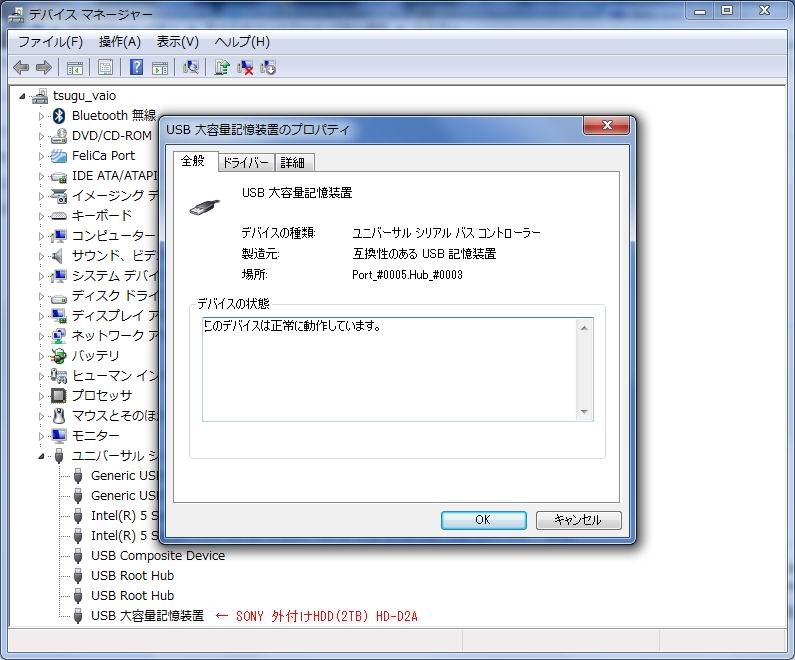795x660 pixels.
Task: Toggle the console tree toolbar icon
Action: click(75, 67)
